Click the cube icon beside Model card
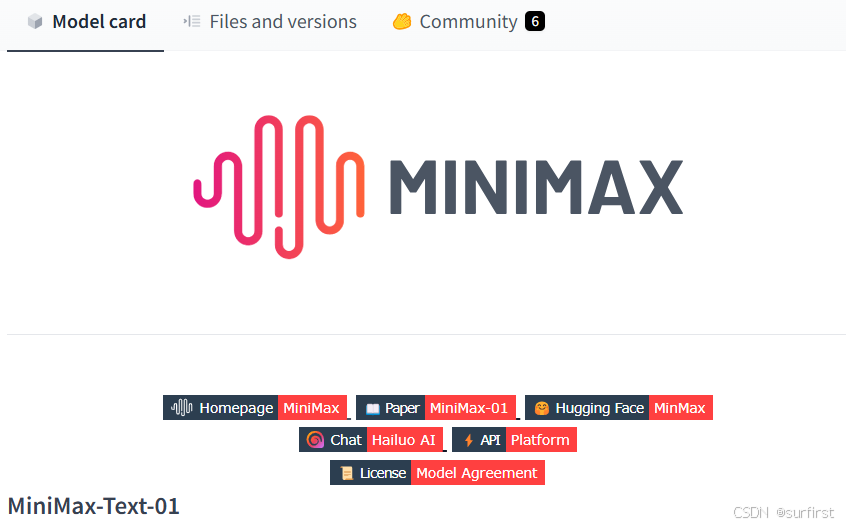 35,22
